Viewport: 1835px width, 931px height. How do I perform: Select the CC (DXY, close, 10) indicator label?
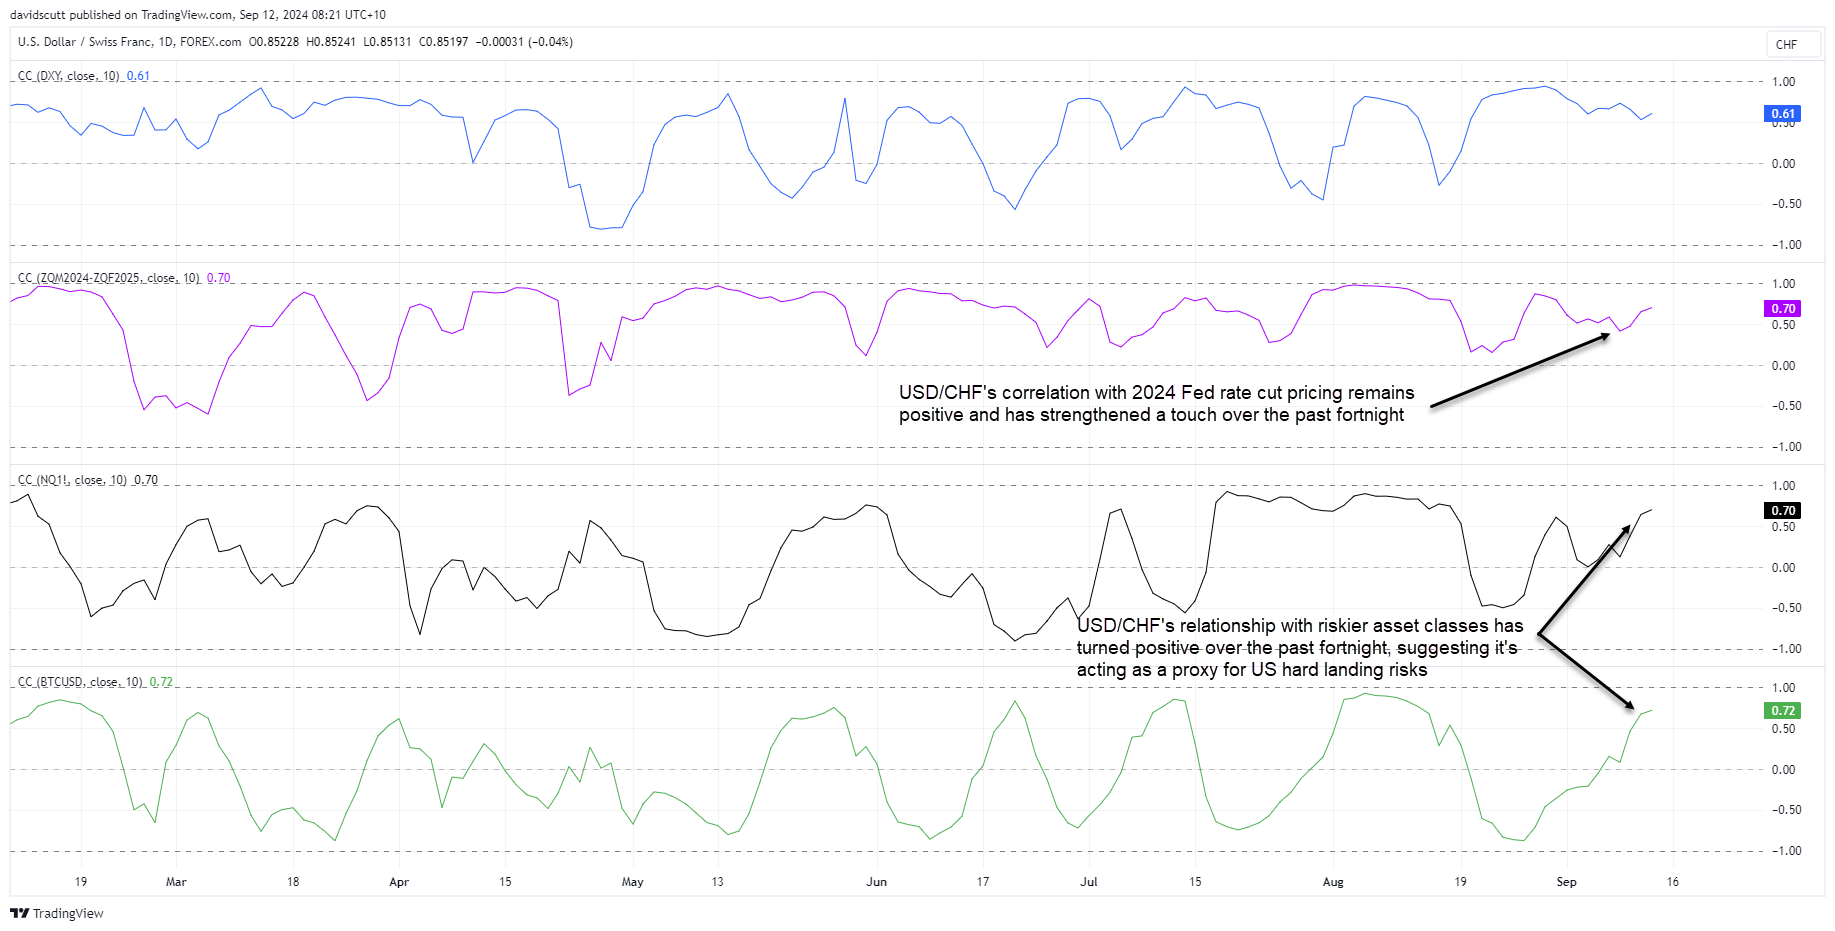pos(69,76)
